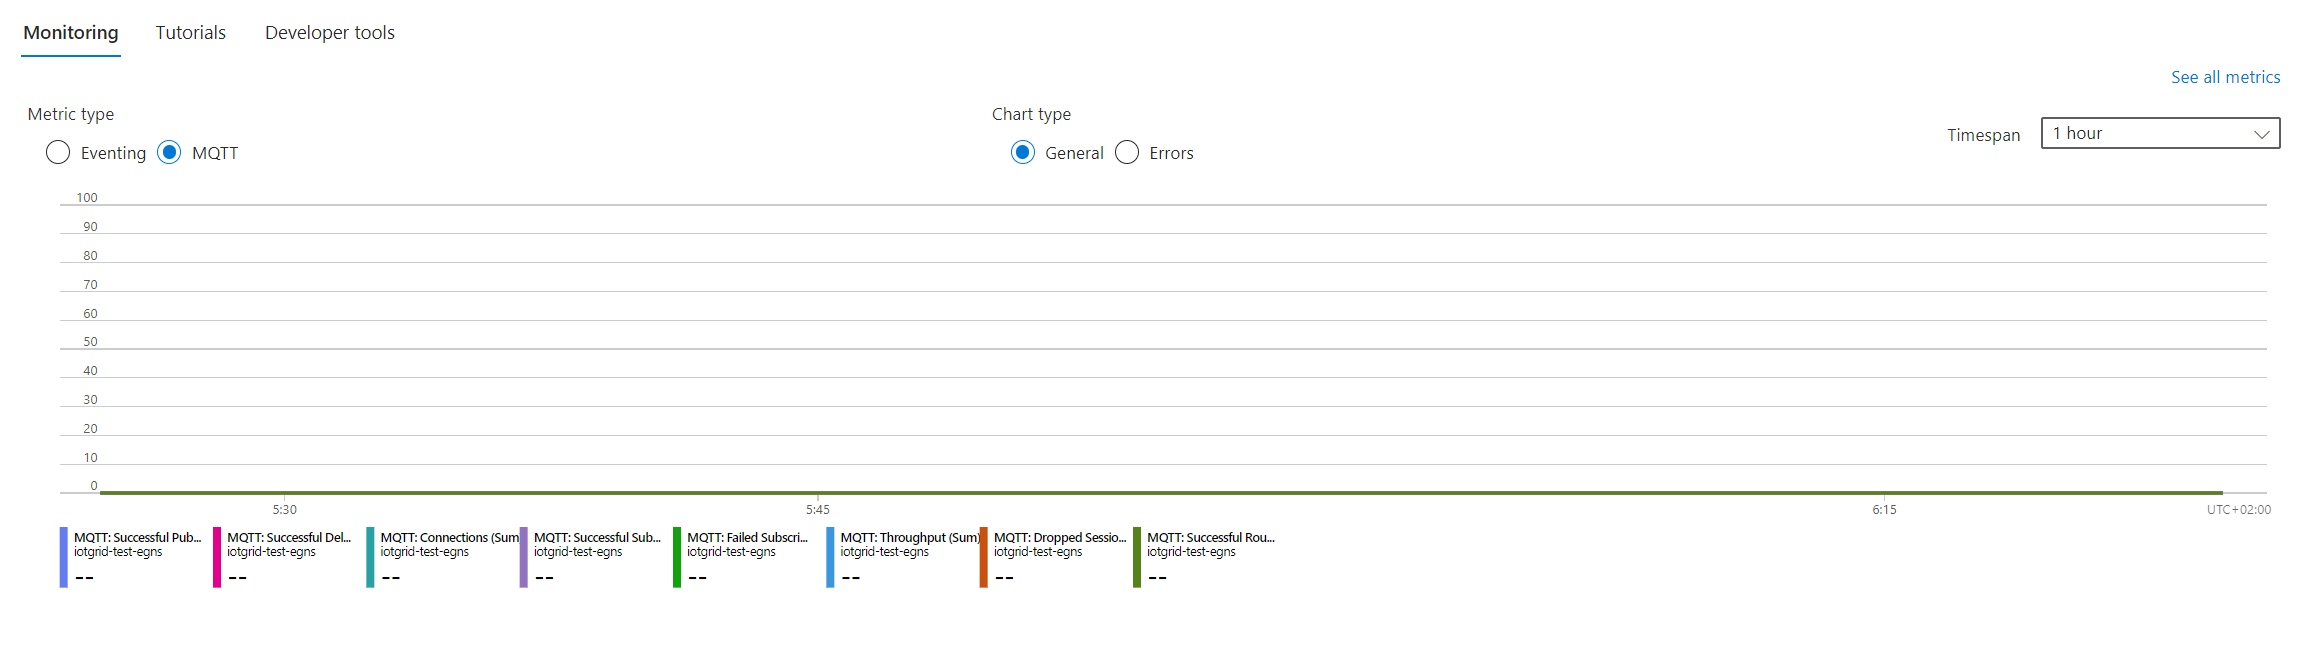Select the Eventing metric type radio button
2307x648 pixels.
(58, 152)
